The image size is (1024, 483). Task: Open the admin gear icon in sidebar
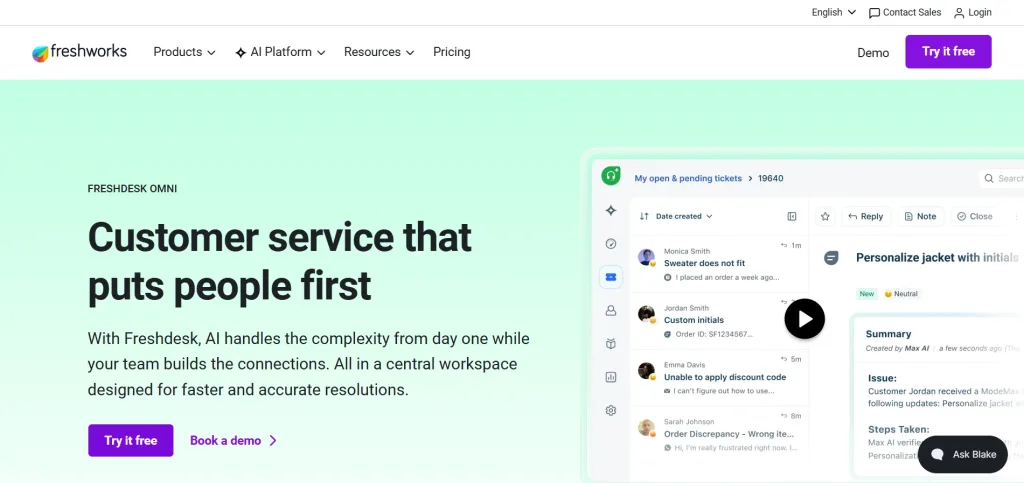pos(611,411)
